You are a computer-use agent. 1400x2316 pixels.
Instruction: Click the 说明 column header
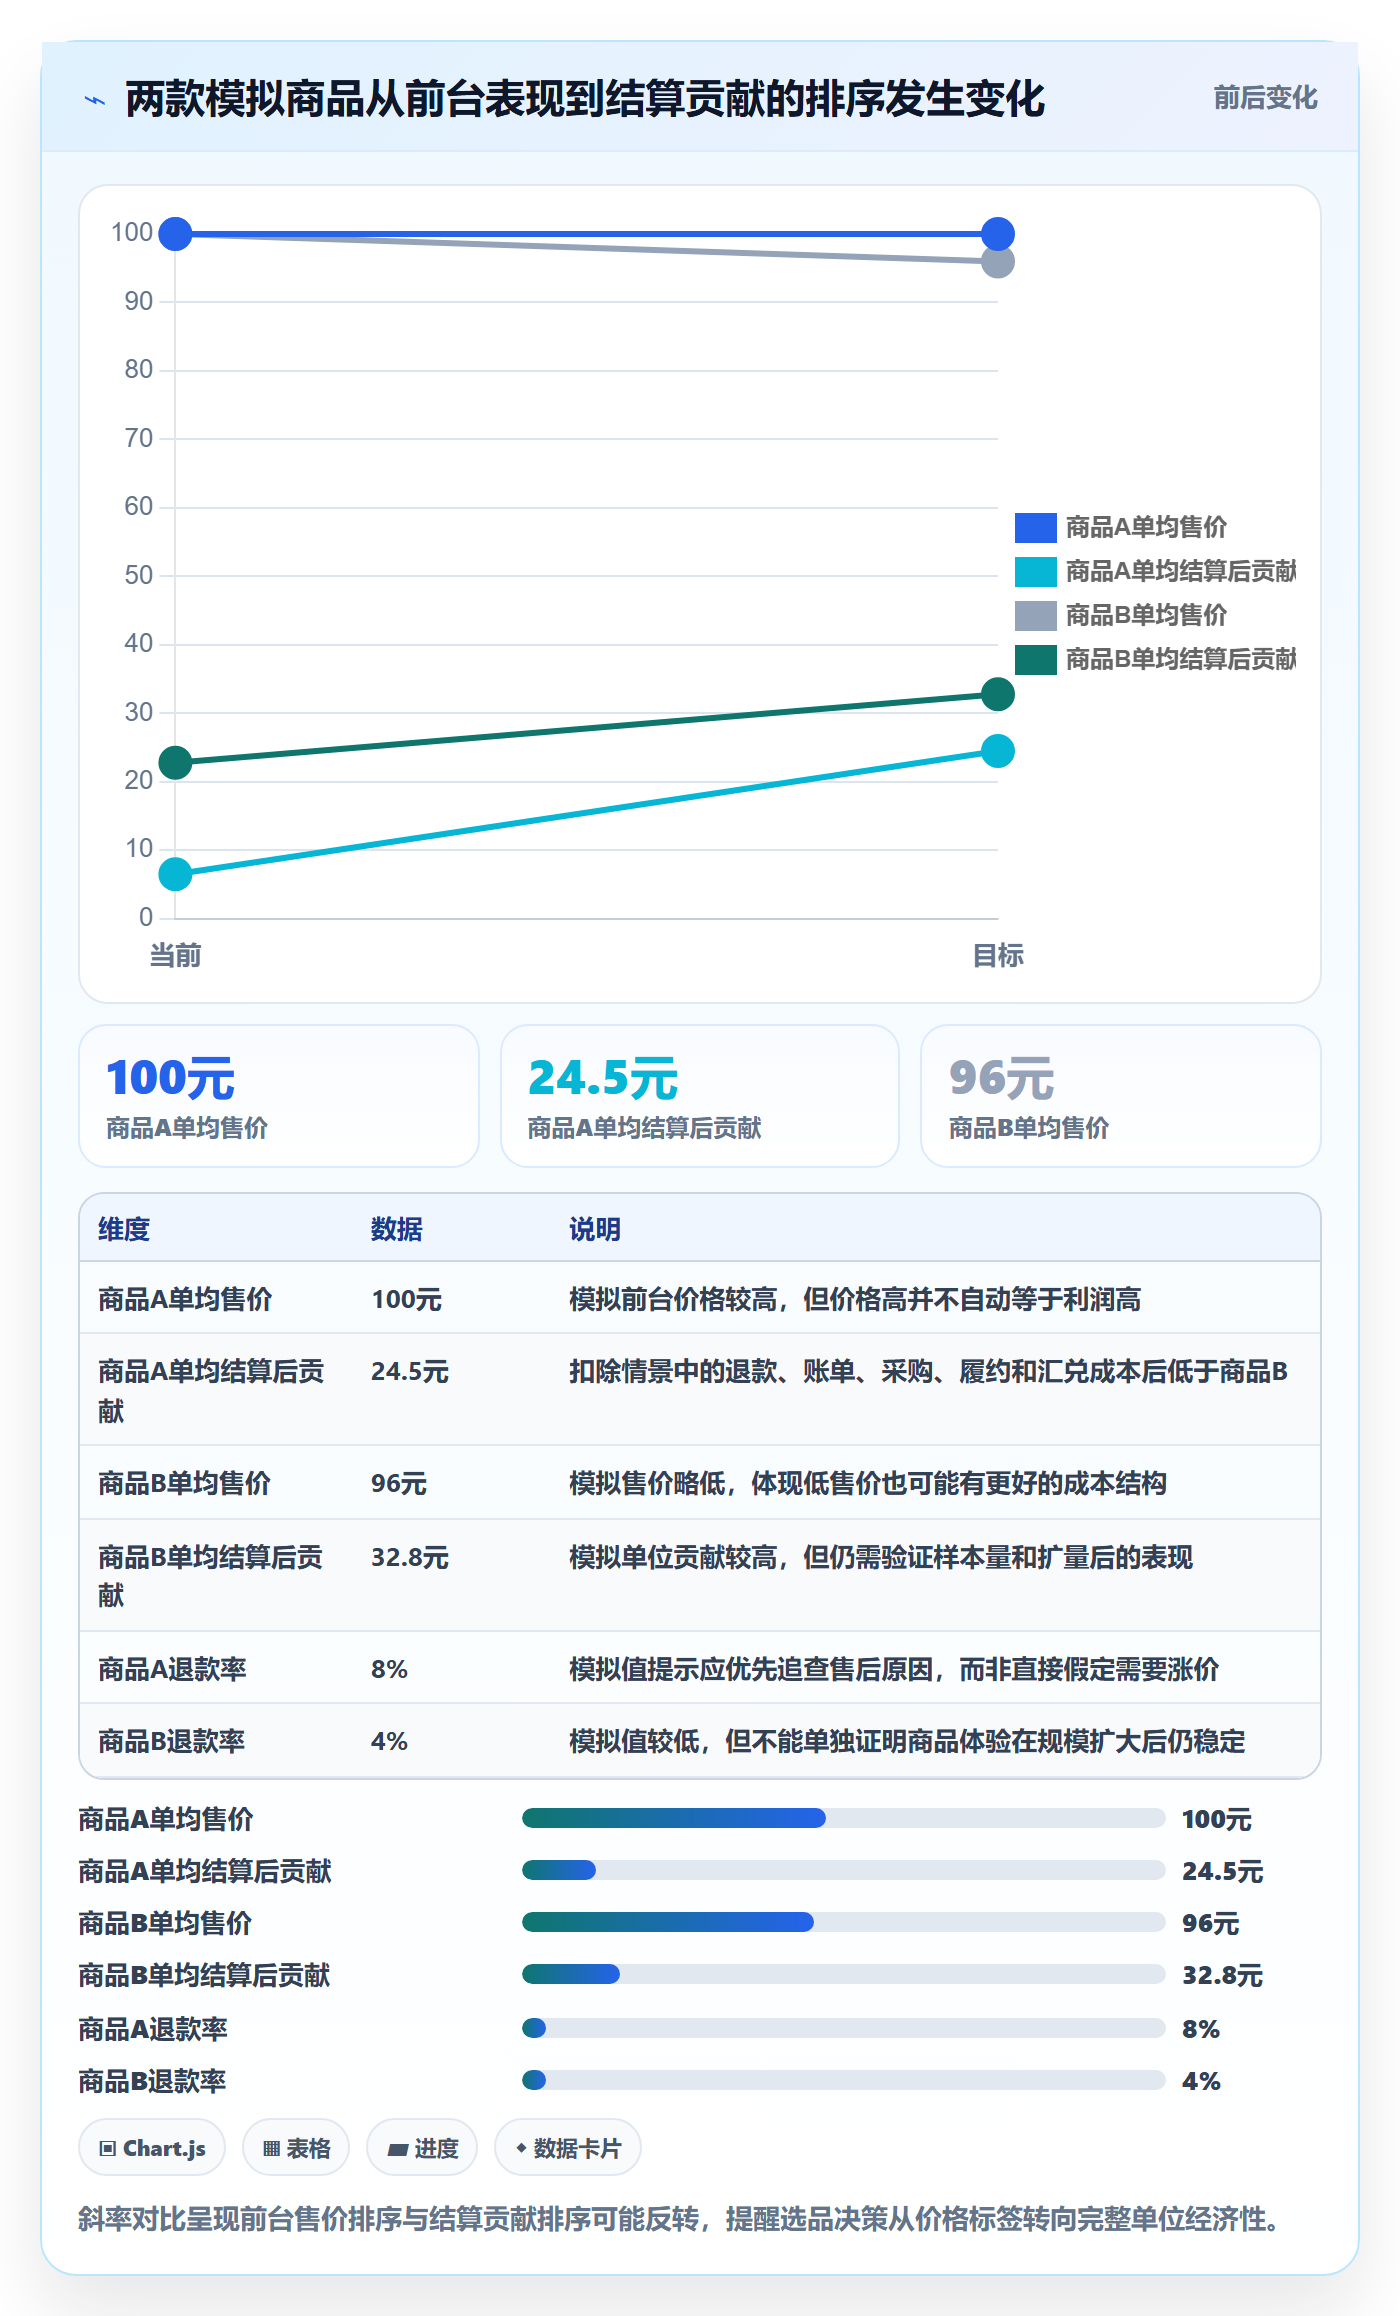[x=595, y=1229]
